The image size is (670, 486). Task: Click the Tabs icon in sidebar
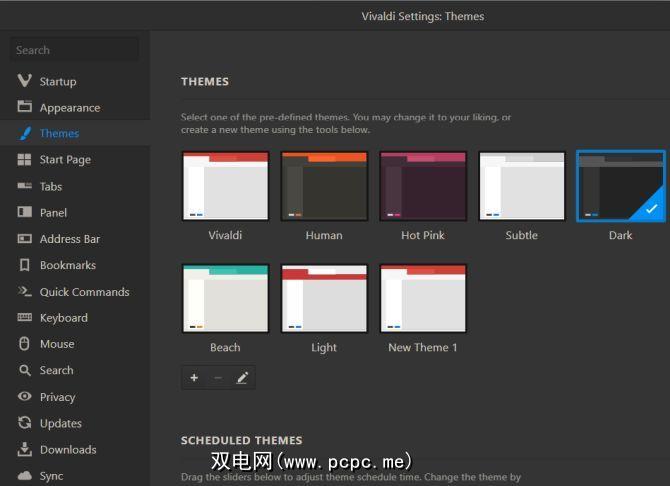pos(24,186)
